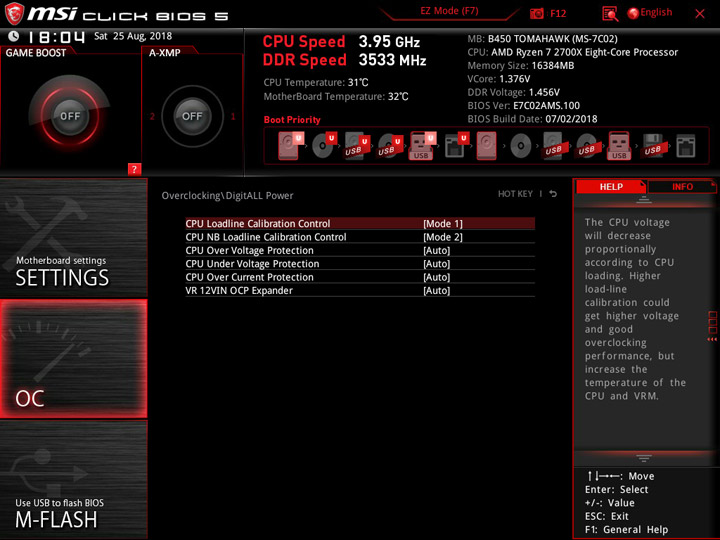Screen dimensions: 720x540
Task: Click the Boot Priority heading
Action: click(292, 119)
